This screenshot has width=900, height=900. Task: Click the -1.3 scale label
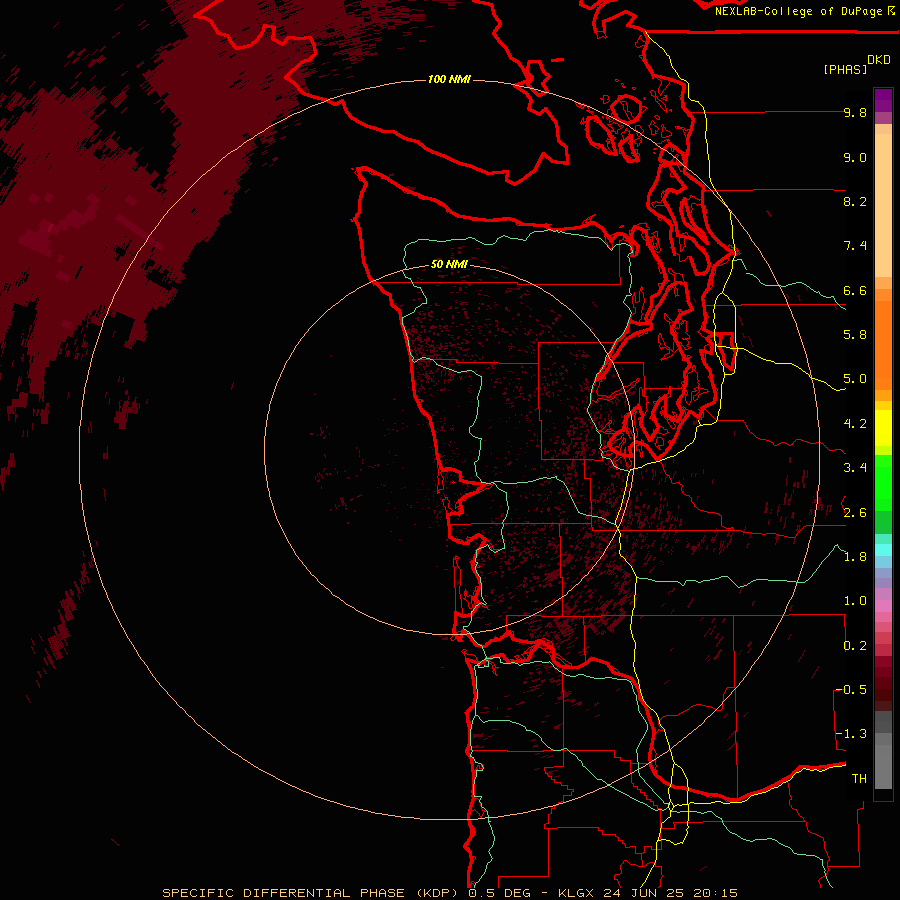[x=852, y=734]
